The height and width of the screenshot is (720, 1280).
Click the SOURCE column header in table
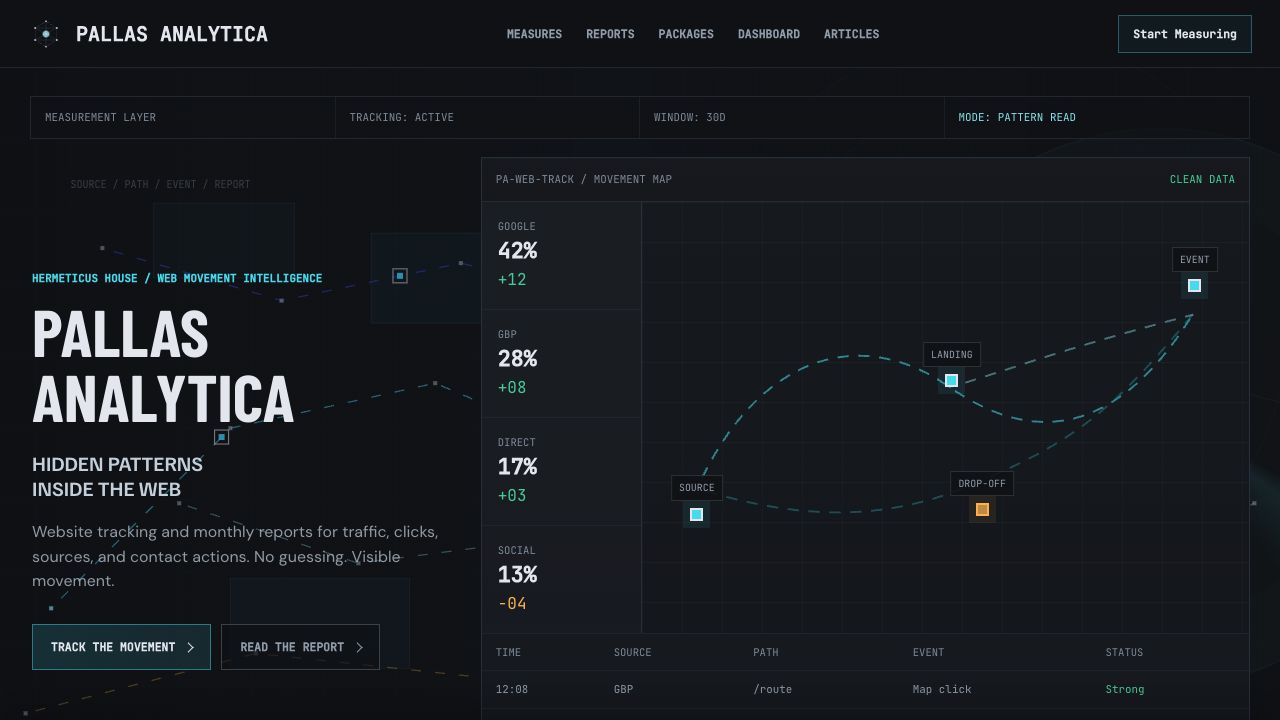click(632, 652)
